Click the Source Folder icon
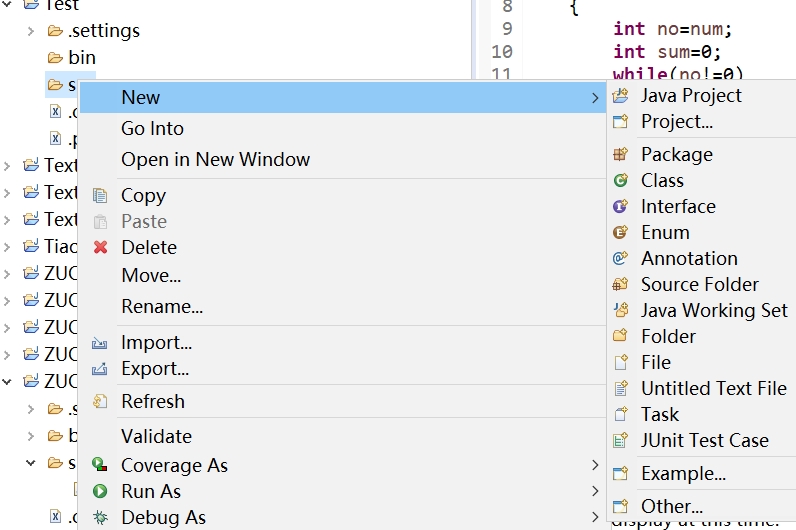 click(621, 285)
